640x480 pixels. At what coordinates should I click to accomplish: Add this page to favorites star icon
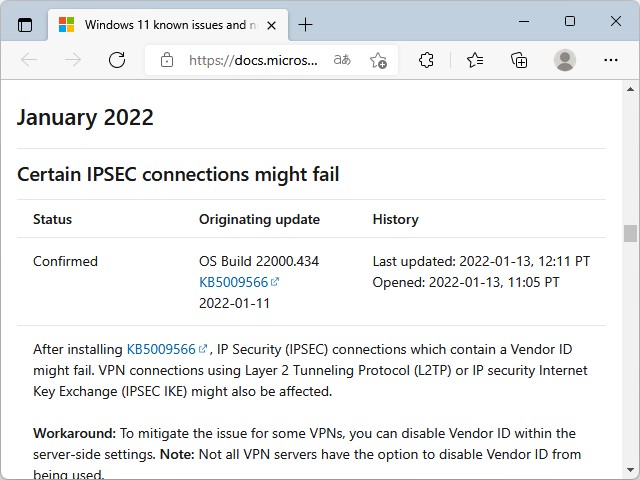pos(378,60)
